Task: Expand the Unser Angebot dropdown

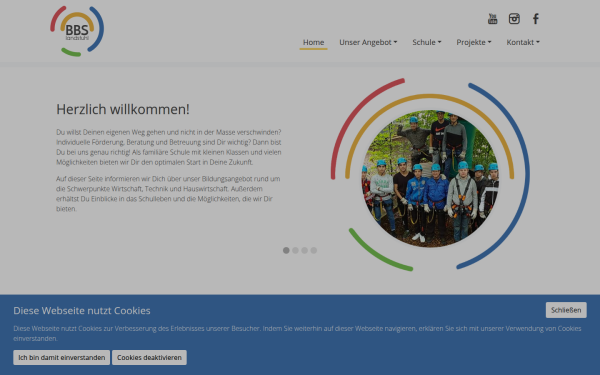Action: (x=368, y=42)
